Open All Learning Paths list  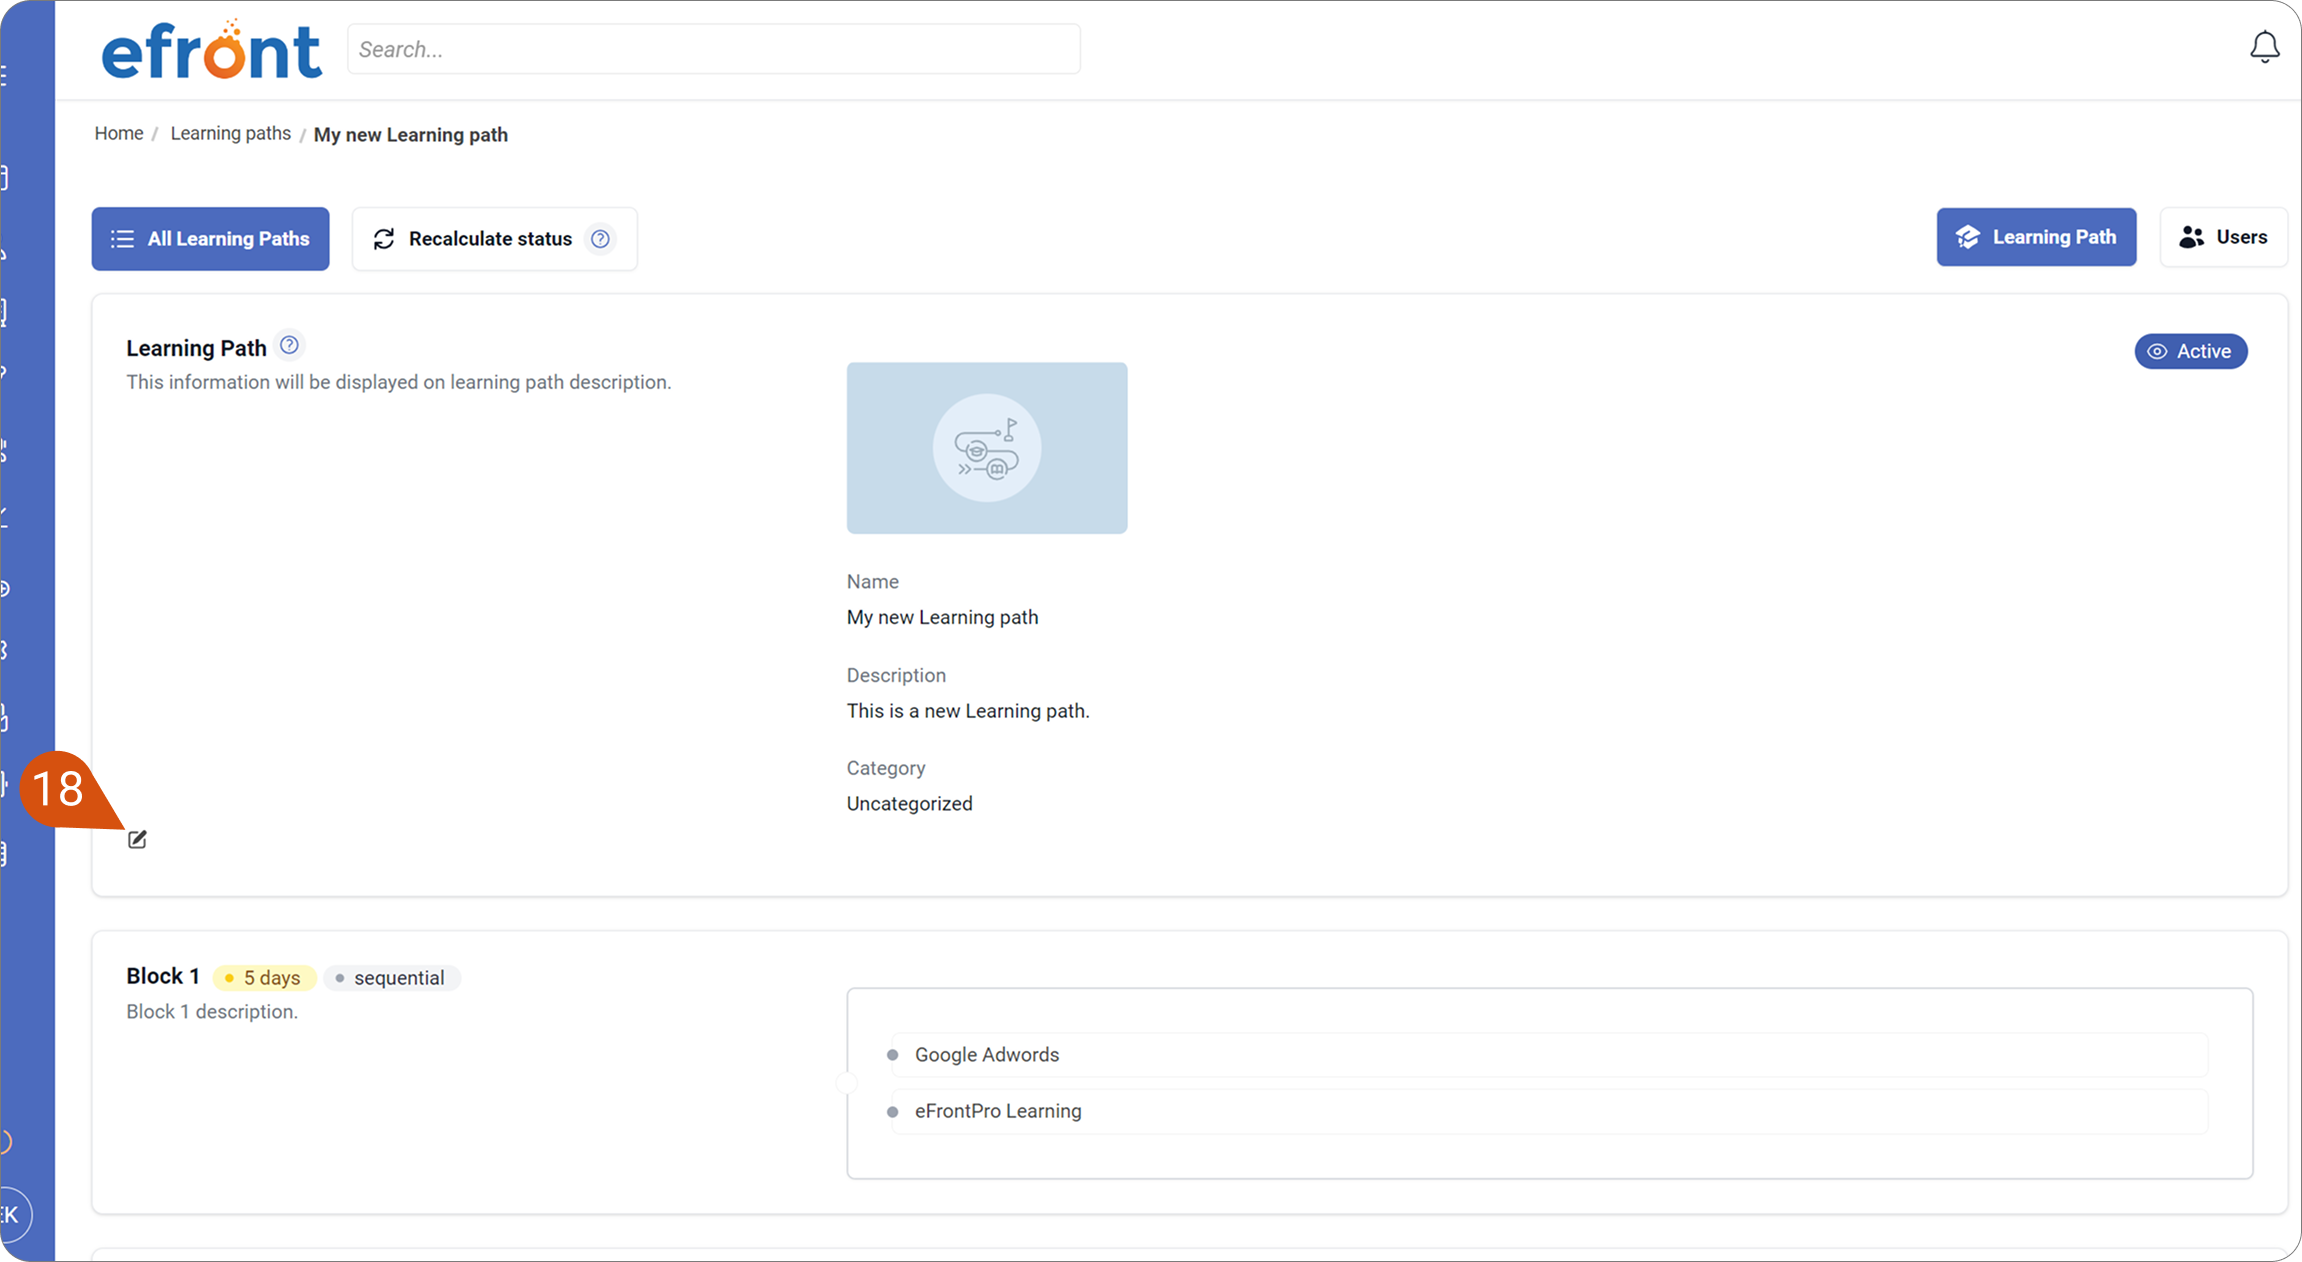pyautogui.click(x=210, y=238)
